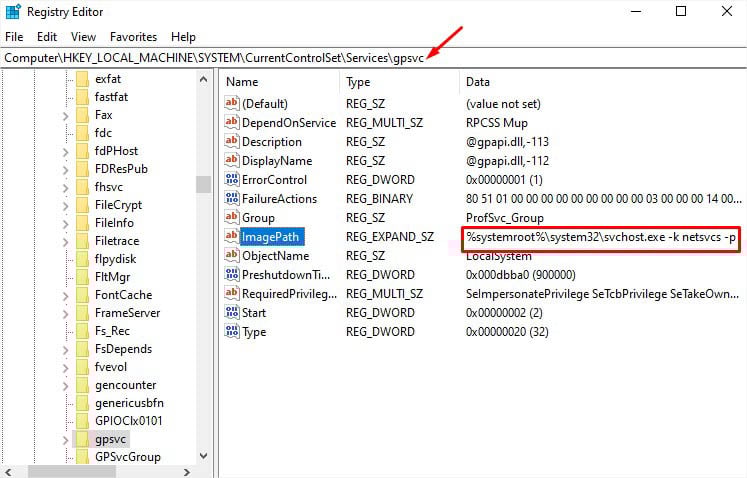Expand the fhsvc key
Image resolution: width=747 pixels, height=478 pixels.
tap(66, 188)
